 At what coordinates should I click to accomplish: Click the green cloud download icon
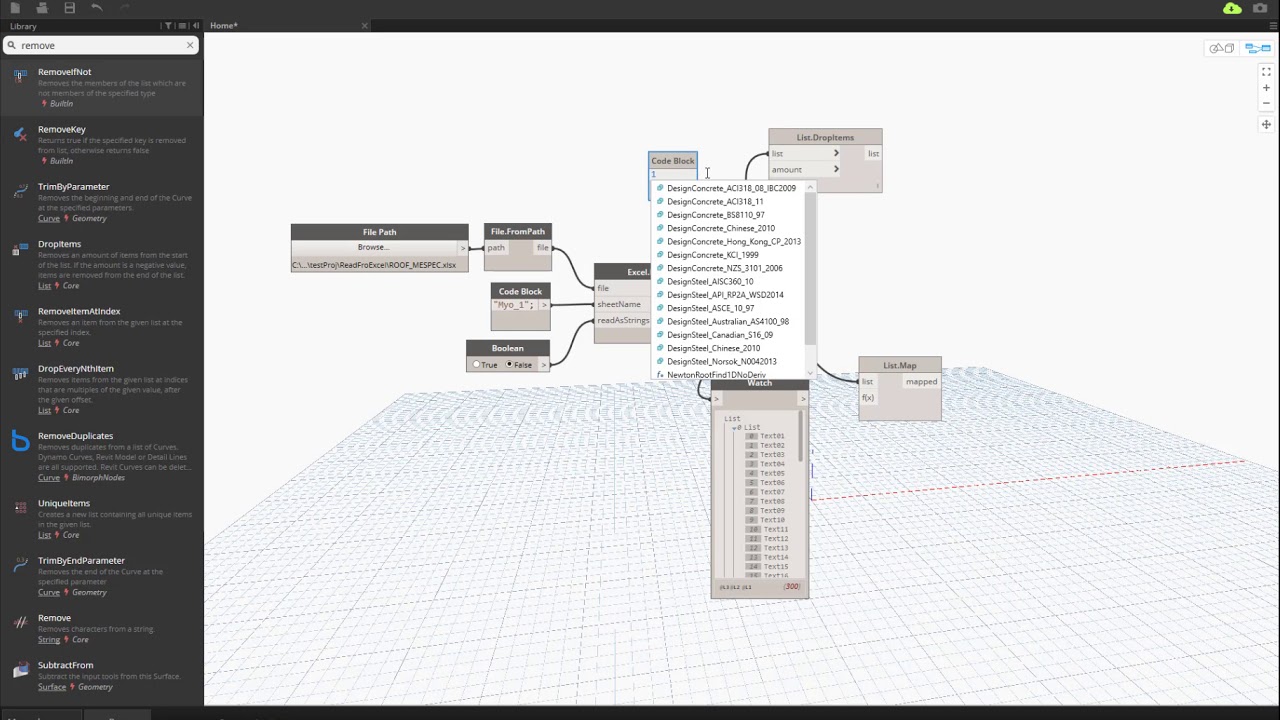[x=1232, y=8]
